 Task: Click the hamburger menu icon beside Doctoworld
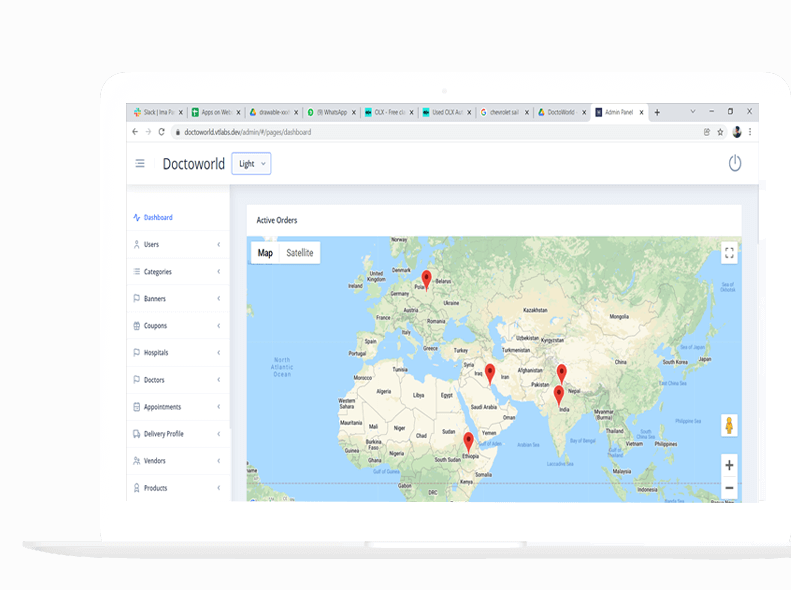coord(140,164)
